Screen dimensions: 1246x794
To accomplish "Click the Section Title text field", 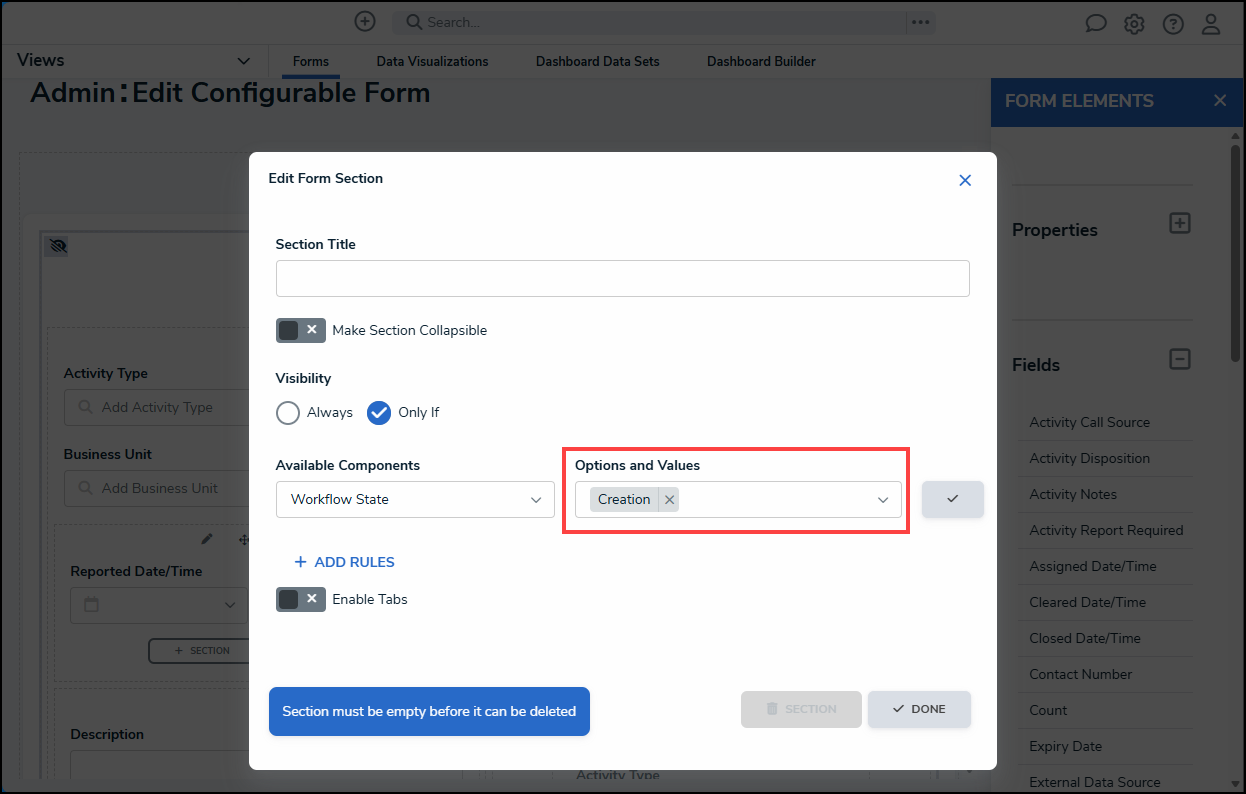I will tap(622, 278).
